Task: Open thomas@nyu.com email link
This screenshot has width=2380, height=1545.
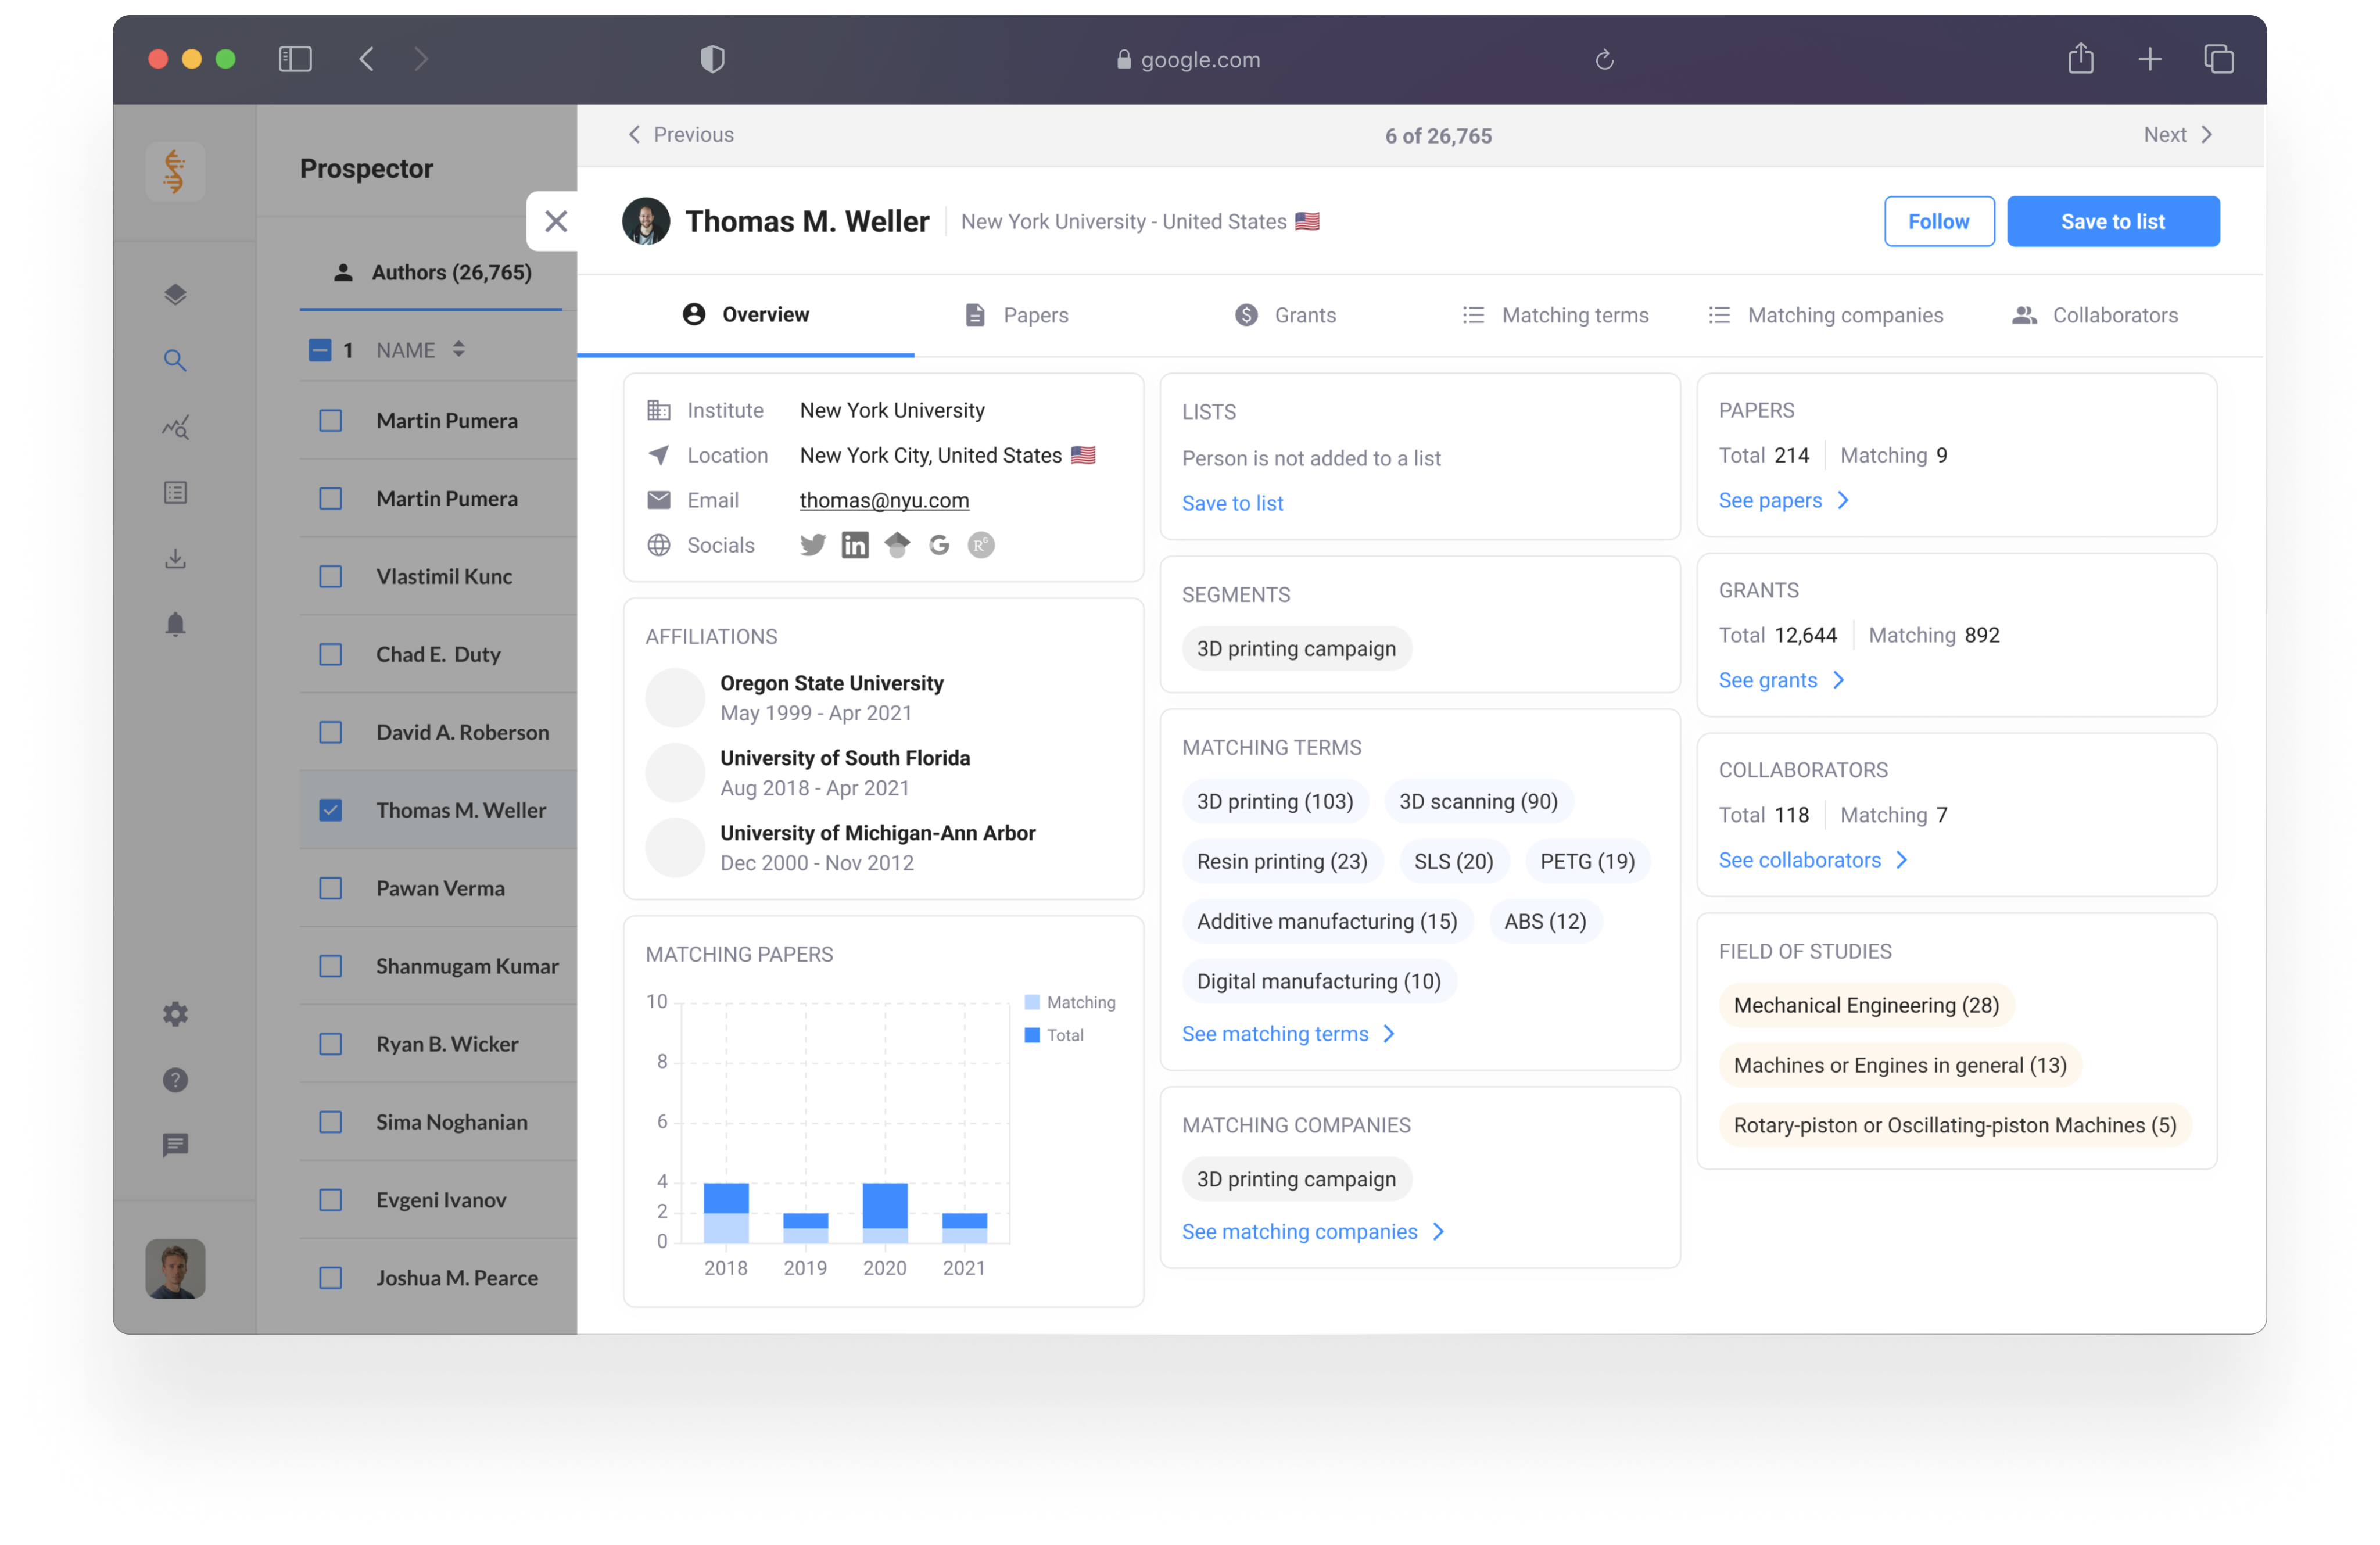Action: [x=884, y=500]
